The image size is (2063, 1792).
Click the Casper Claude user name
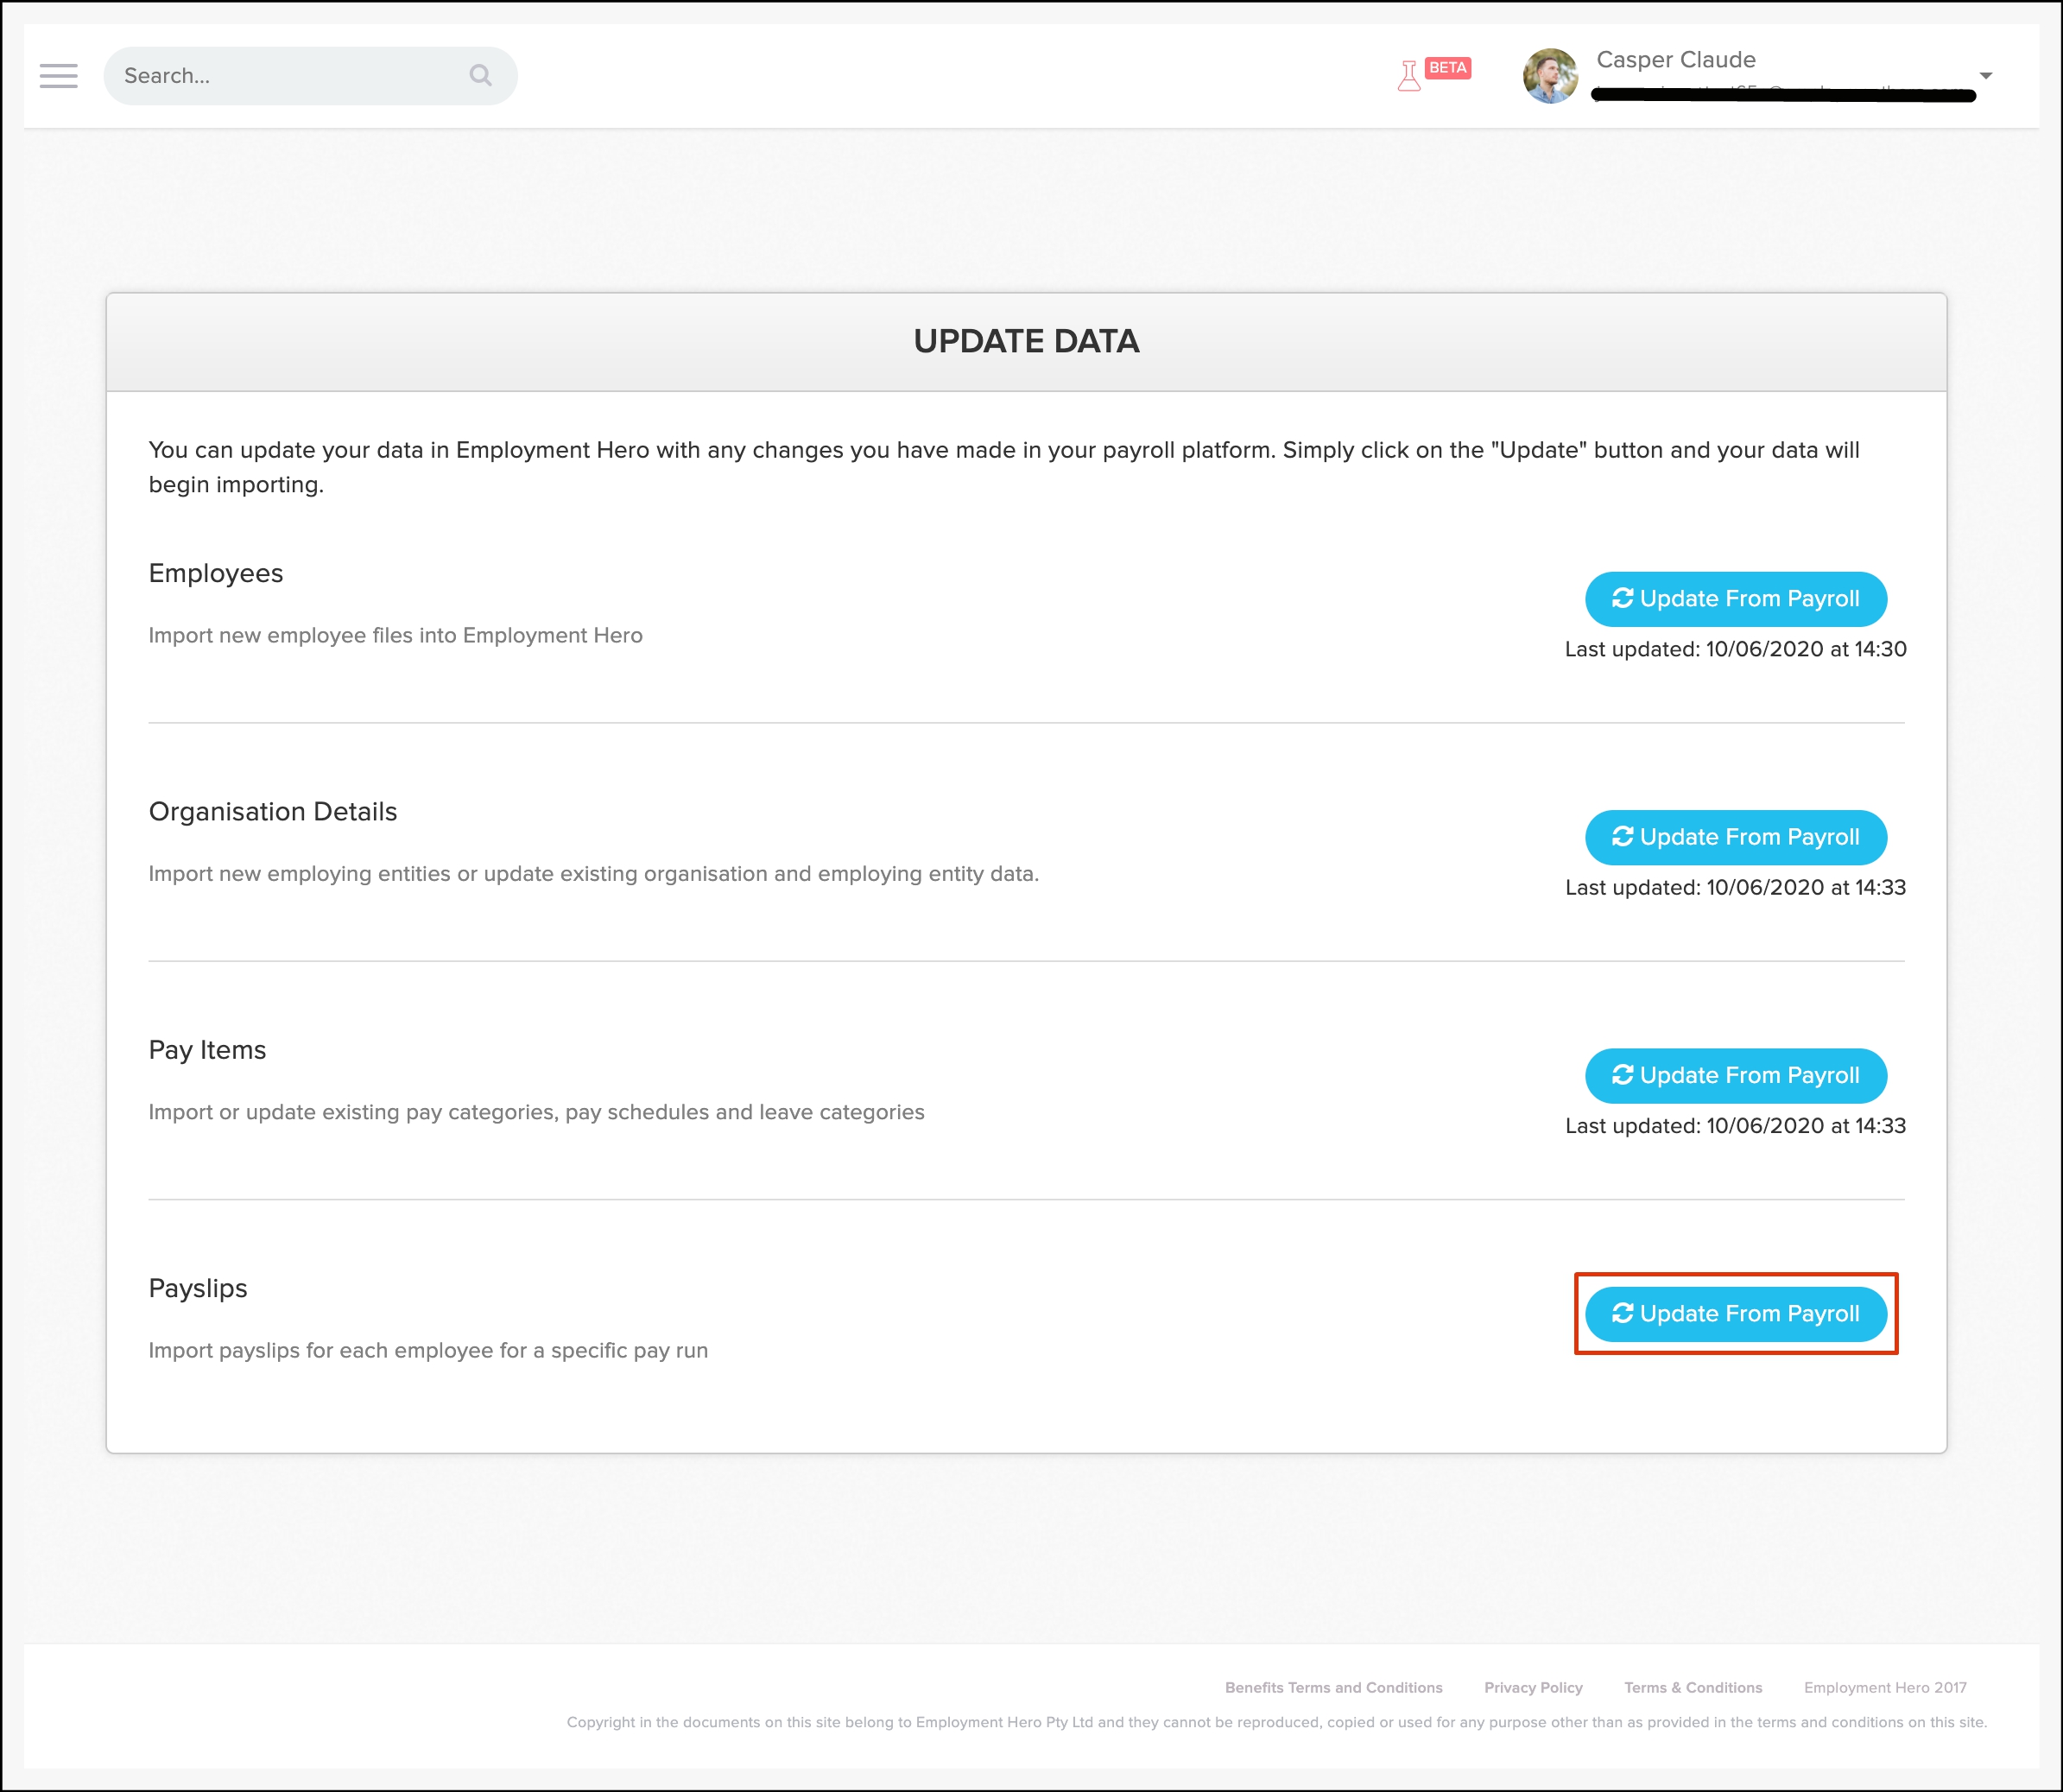[1675, 60]
